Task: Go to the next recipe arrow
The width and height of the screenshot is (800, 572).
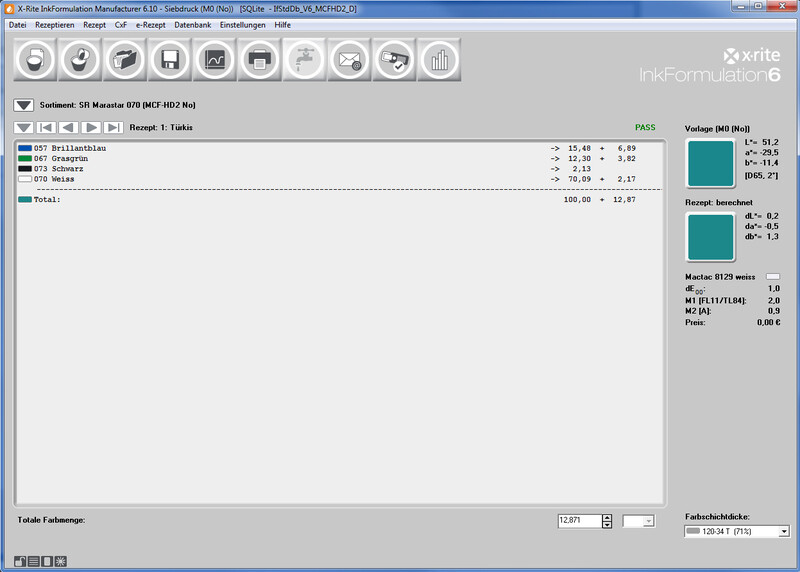Action: point(91,128)
